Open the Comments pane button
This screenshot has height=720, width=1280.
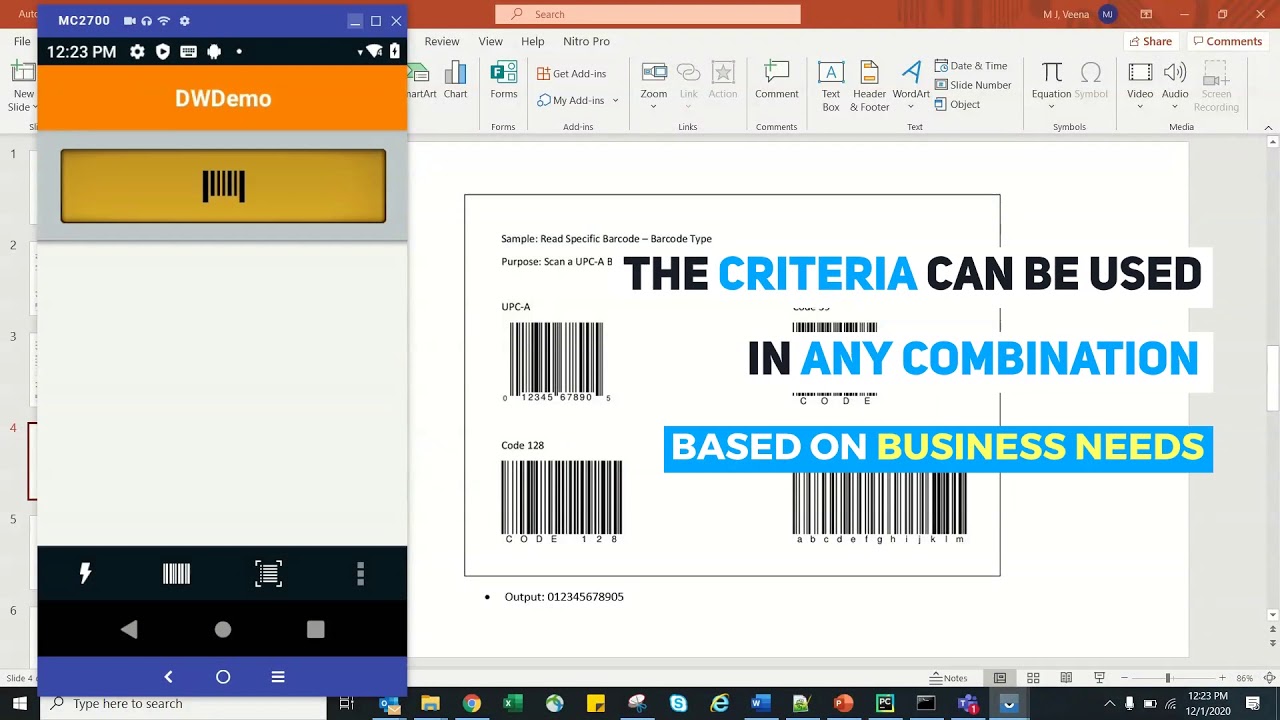1227,41
